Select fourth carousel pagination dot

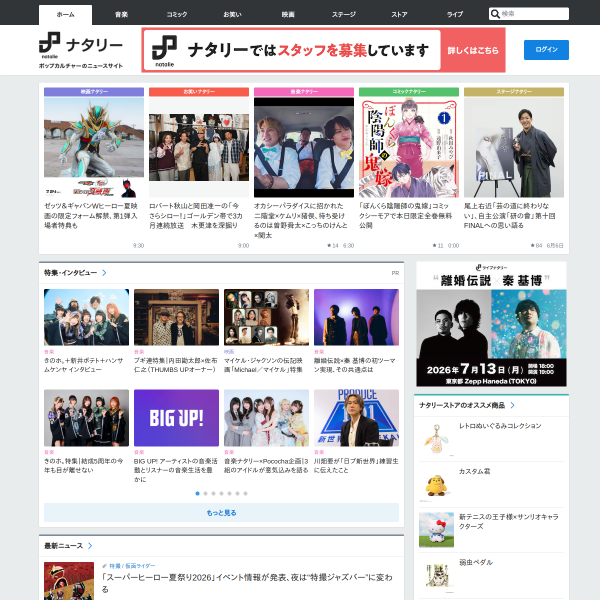pos(222,493)
